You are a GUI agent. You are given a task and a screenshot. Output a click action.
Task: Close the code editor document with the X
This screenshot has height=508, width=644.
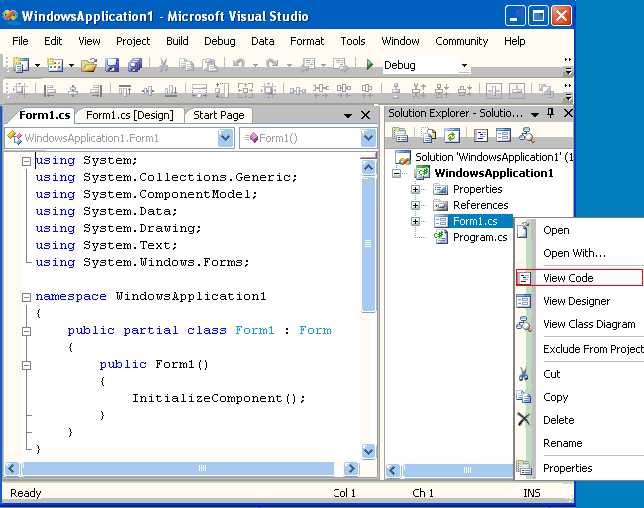365,115
